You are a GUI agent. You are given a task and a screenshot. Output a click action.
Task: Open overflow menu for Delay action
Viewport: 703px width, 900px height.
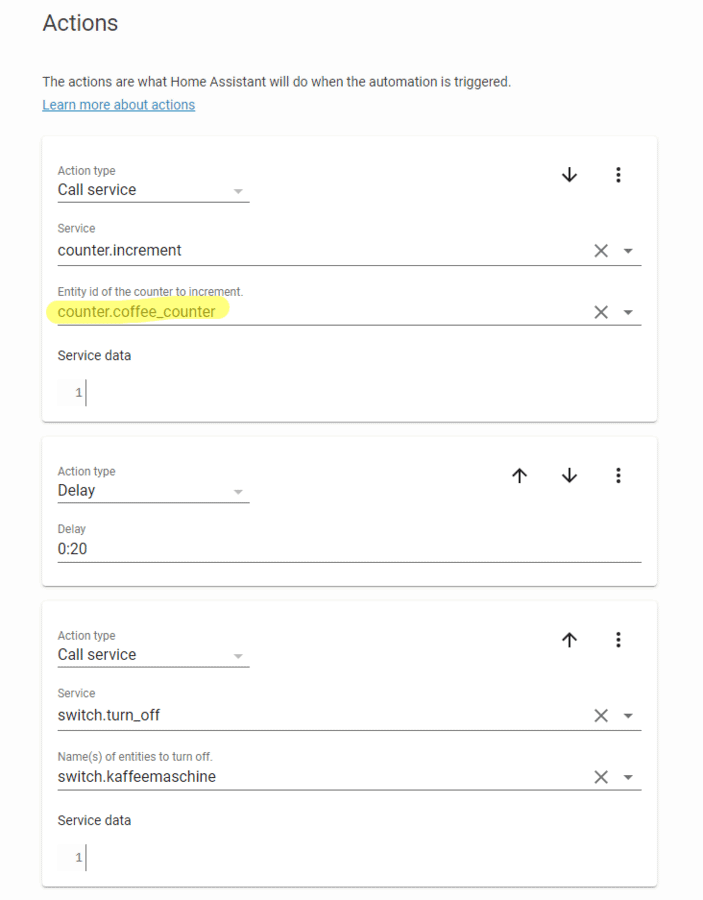click(x=618, y=476)
